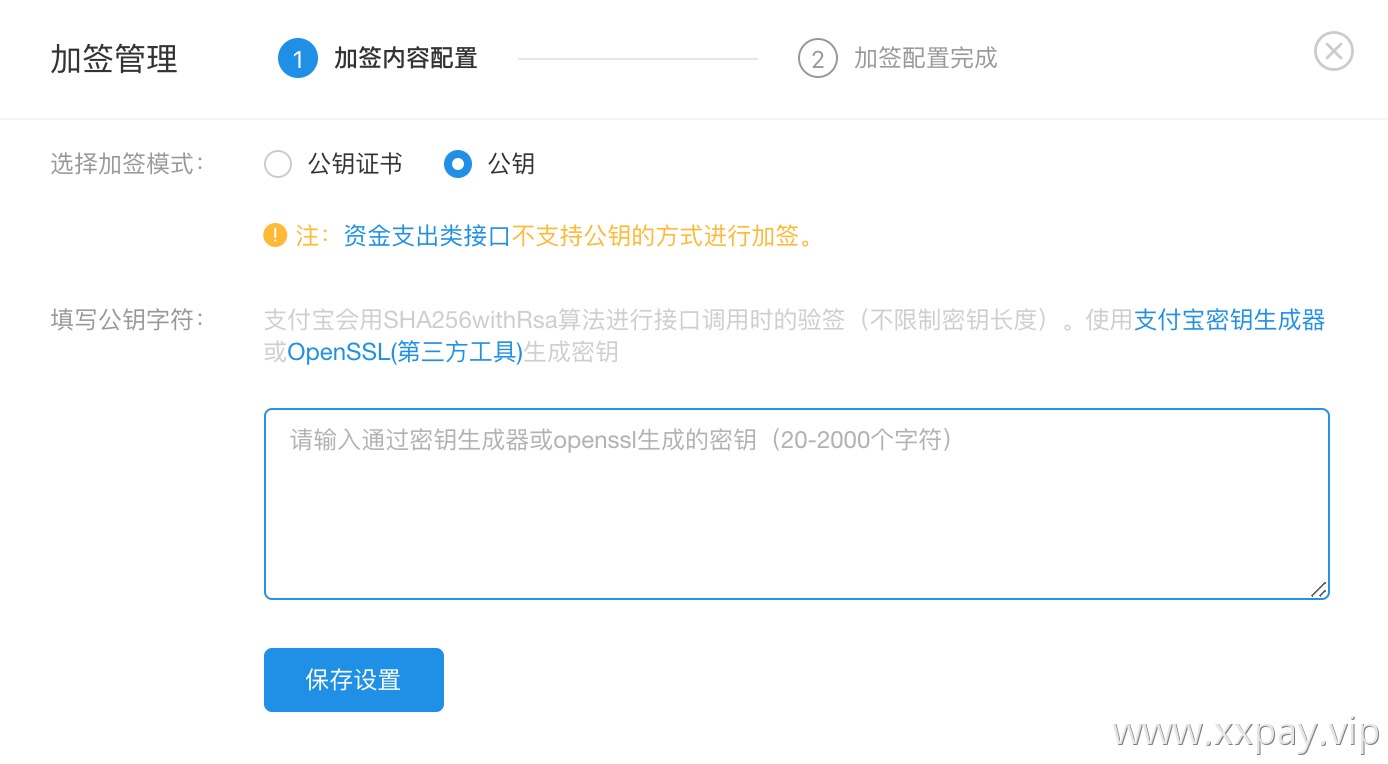This screenshot has width=1388, height=764.
Task: Select the 公钥 radio button circle
Action: (x=458, y=164)
